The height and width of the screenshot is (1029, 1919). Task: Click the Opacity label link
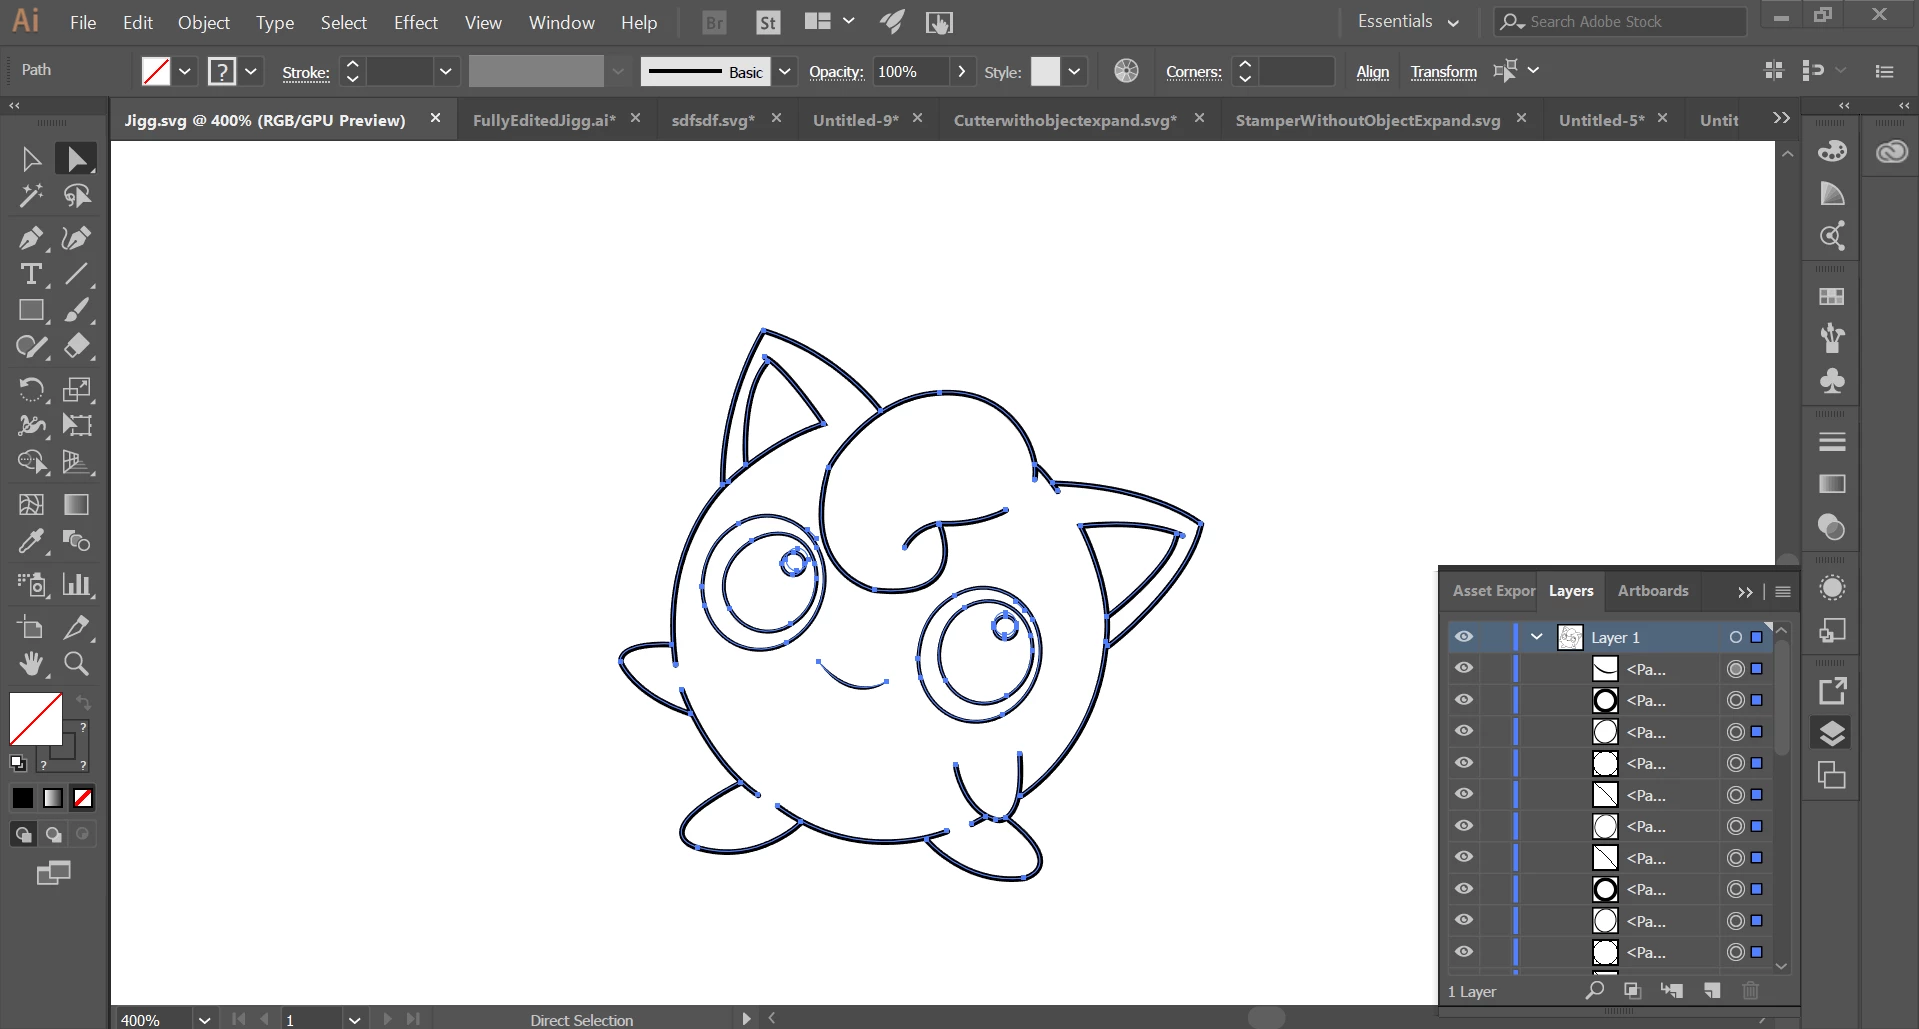point(836,71)
